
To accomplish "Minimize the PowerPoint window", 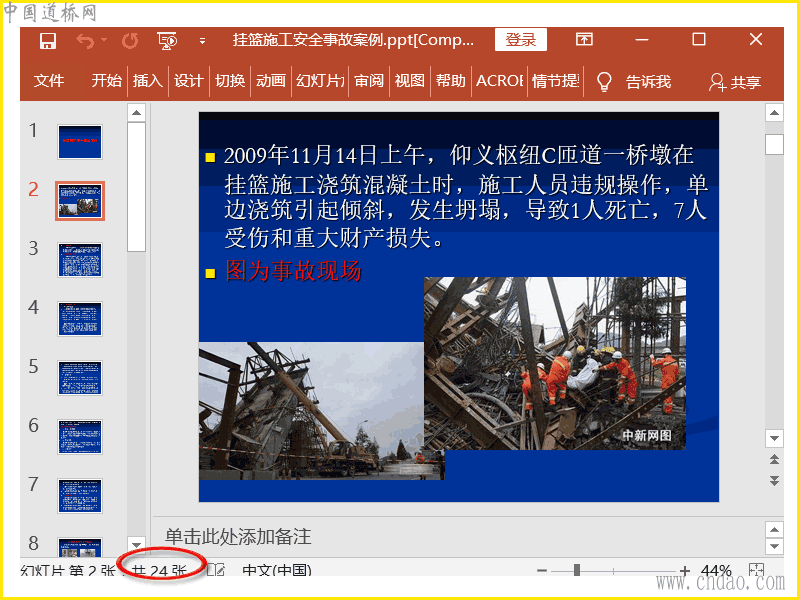I will pos(642,39).
